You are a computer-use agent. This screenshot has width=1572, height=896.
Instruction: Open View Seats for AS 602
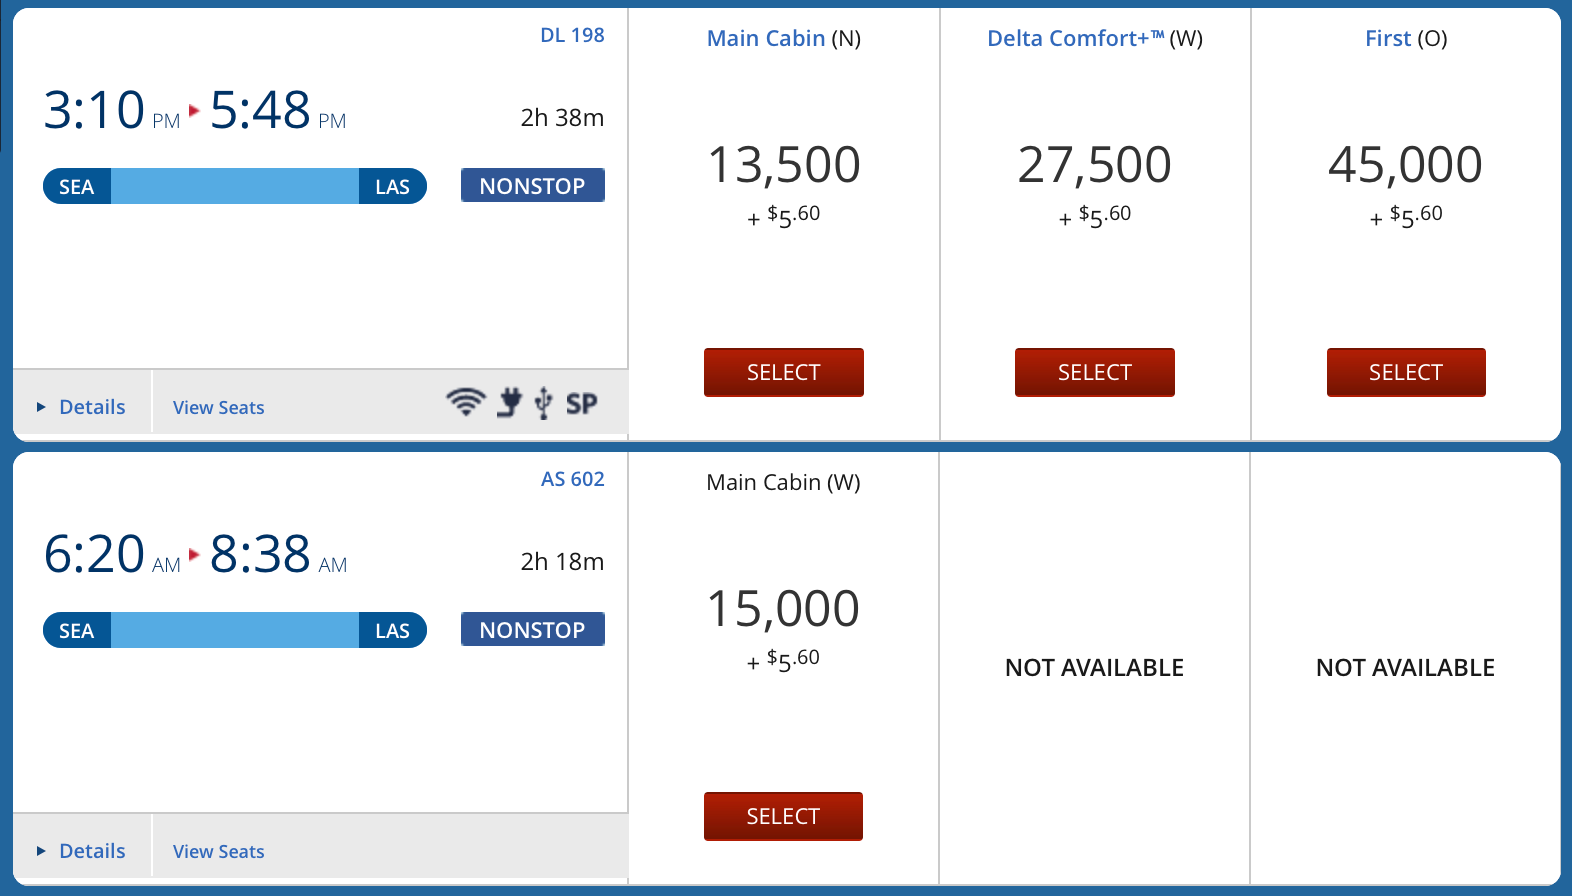pos(218,851)
